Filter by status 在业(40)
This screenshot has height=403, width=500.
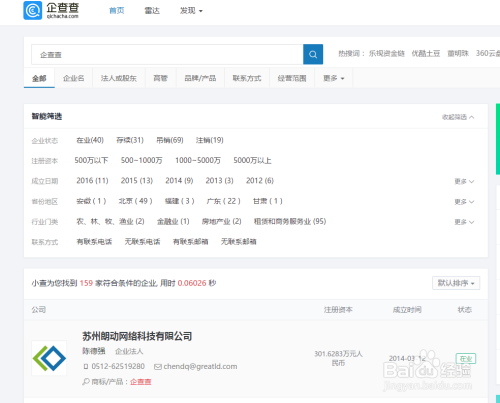(90, 140)
